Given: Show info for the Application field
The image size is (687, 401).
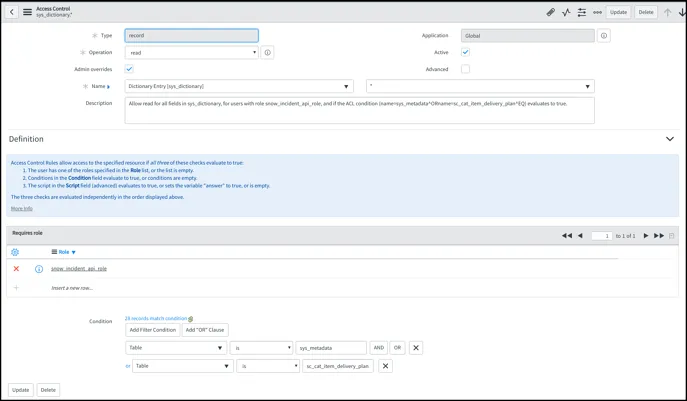Looking at the screenshot, I should [x=604, y=36].
